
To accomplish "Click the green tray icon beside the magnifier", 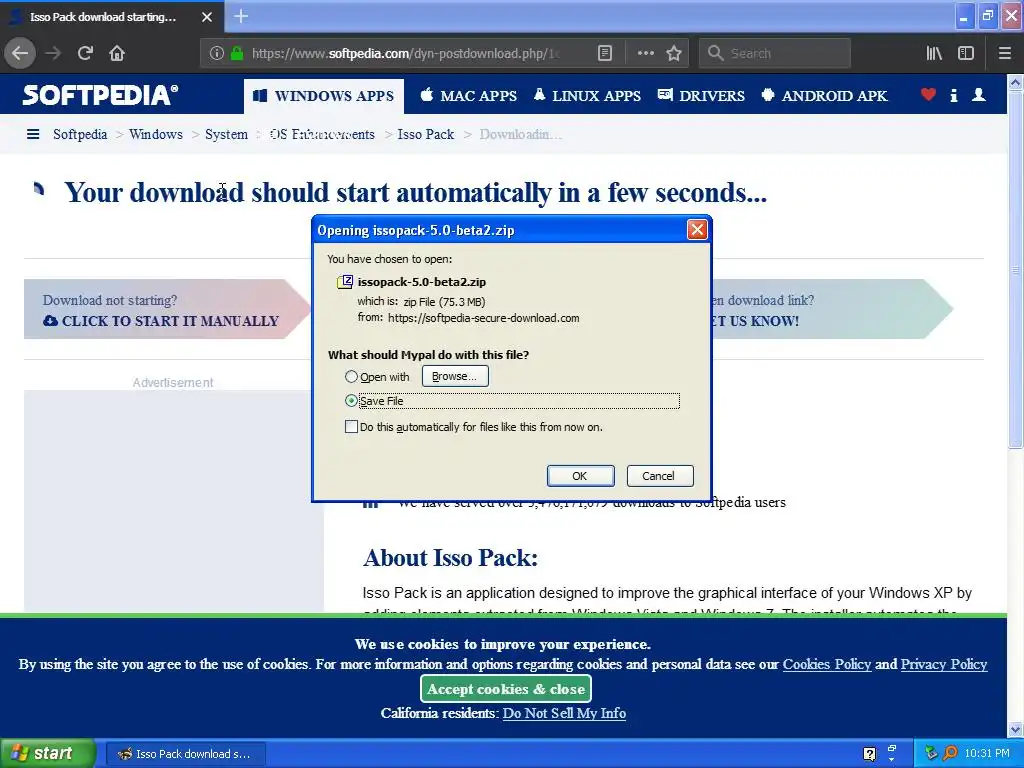I will click(931, 754).
